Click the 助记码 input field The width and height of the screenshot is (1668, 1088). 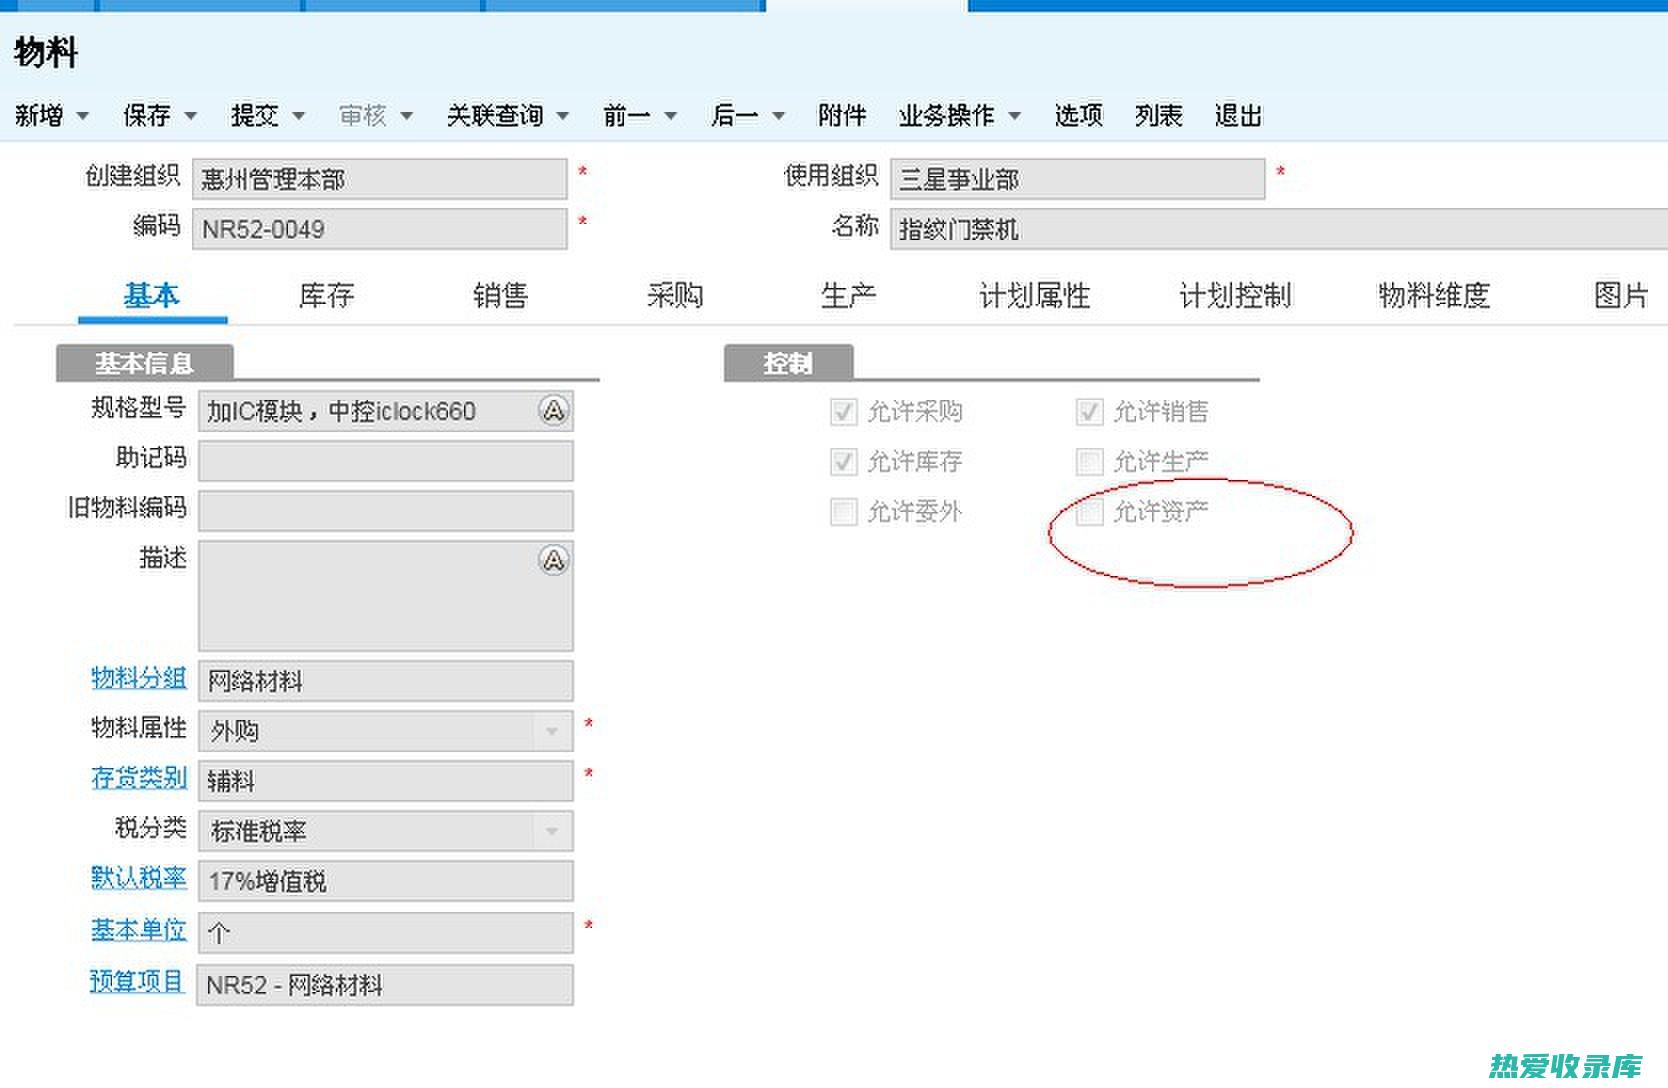tap(385, 461)
